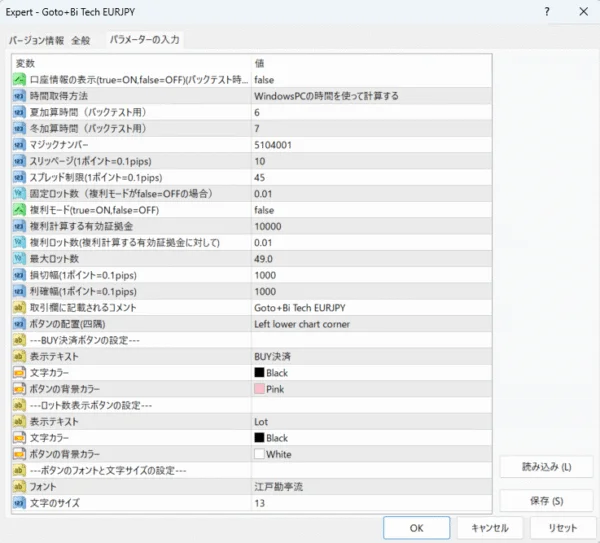Click the icon beside フォント parameter

click(x=20, y=486)
